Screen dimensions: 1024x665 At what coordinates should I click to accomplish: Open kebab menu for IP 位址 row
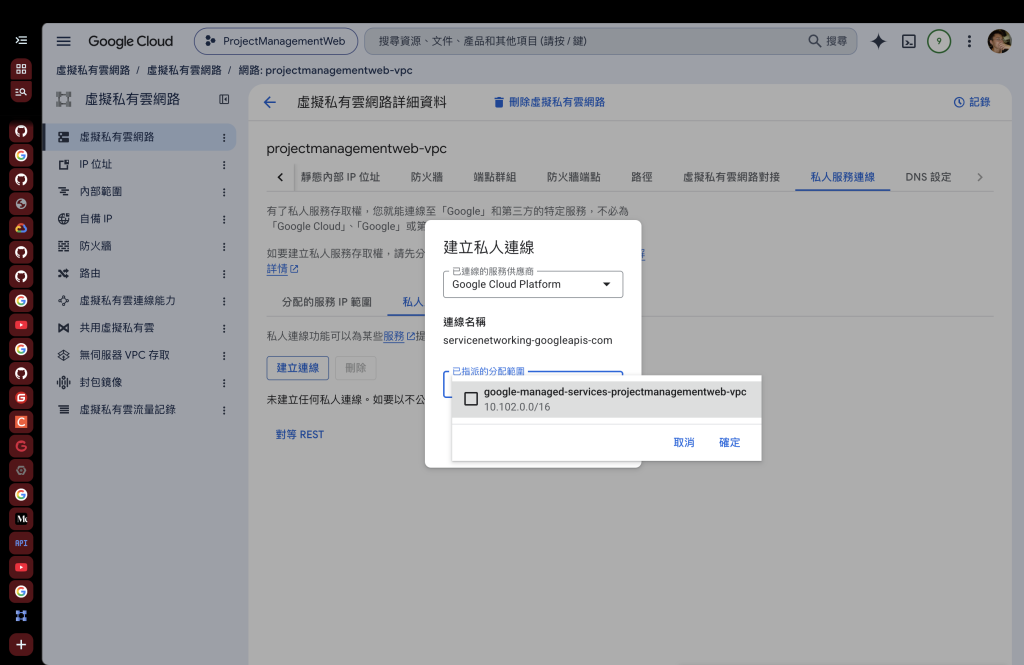tap(224, 165)
